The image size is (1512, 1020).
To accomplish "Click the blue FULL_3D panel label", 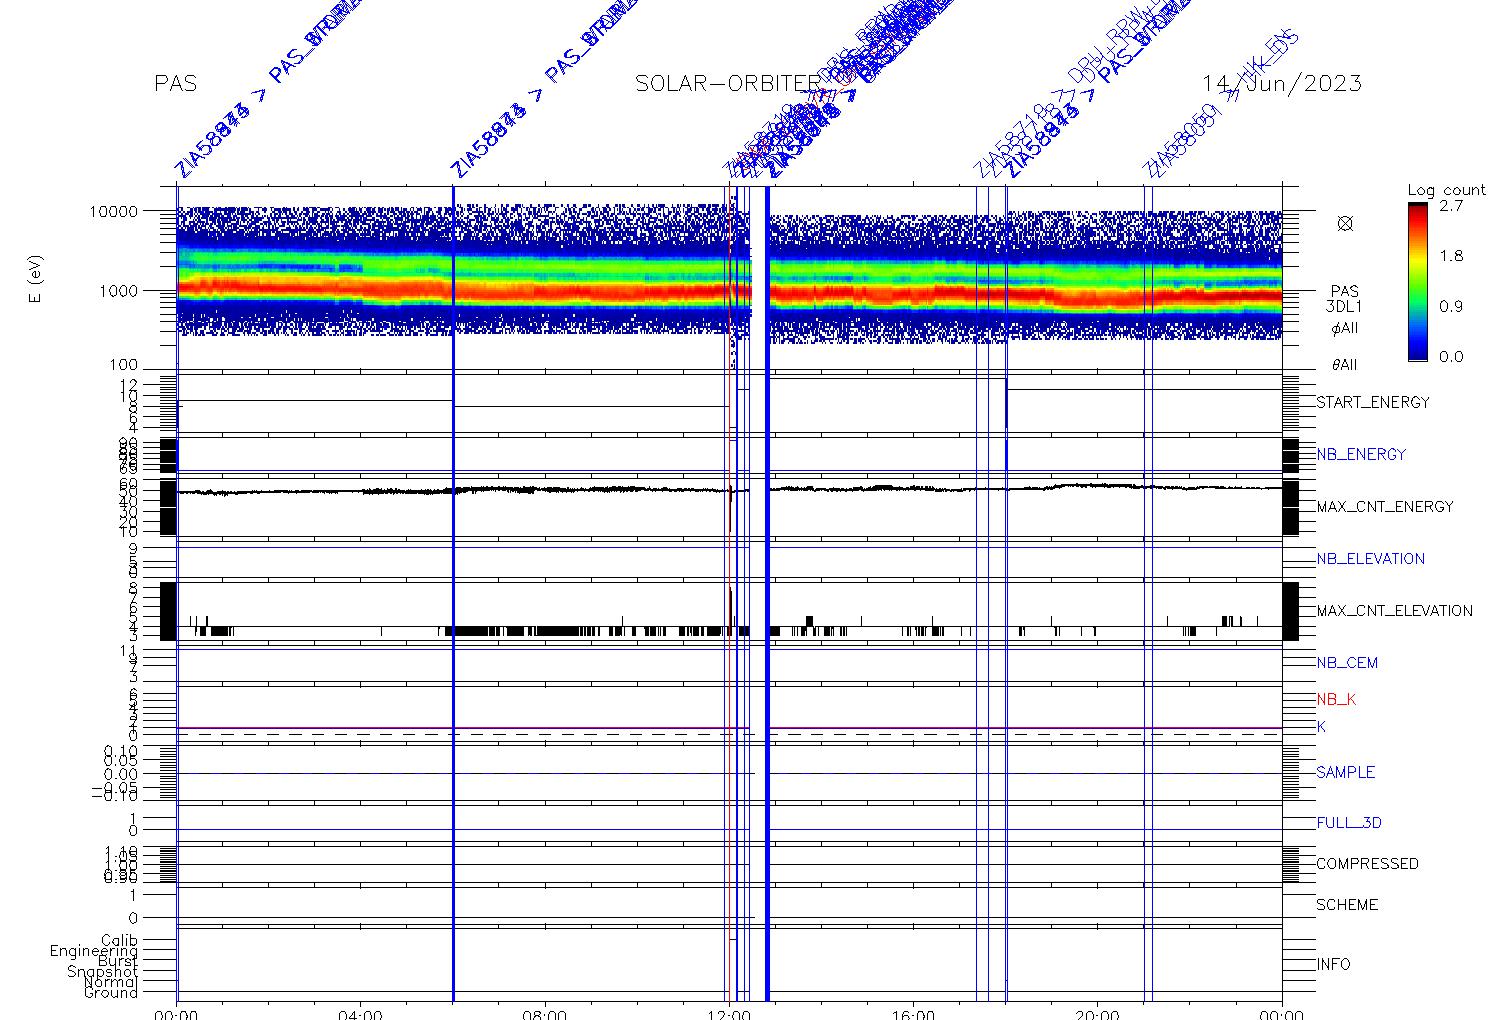I will tap(1349, 823).
